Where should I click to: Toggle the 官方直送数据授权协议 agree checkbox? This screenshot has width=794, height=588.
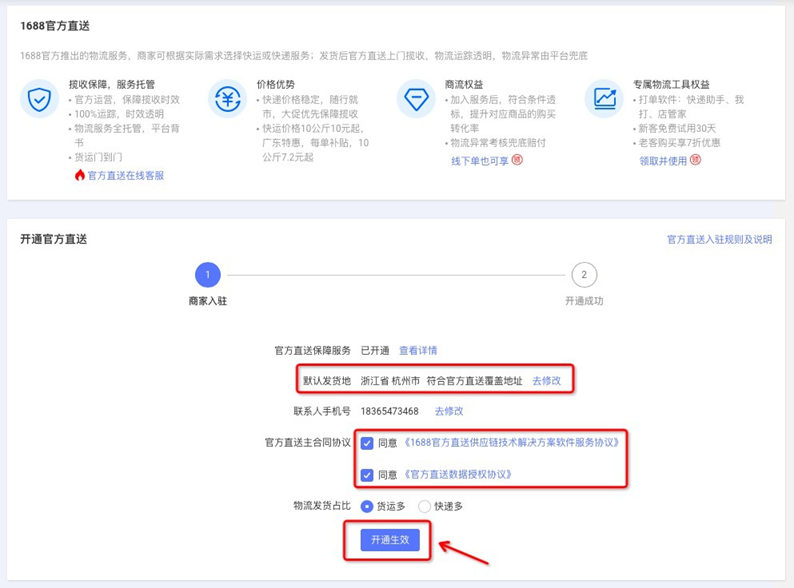coord(367,474)
